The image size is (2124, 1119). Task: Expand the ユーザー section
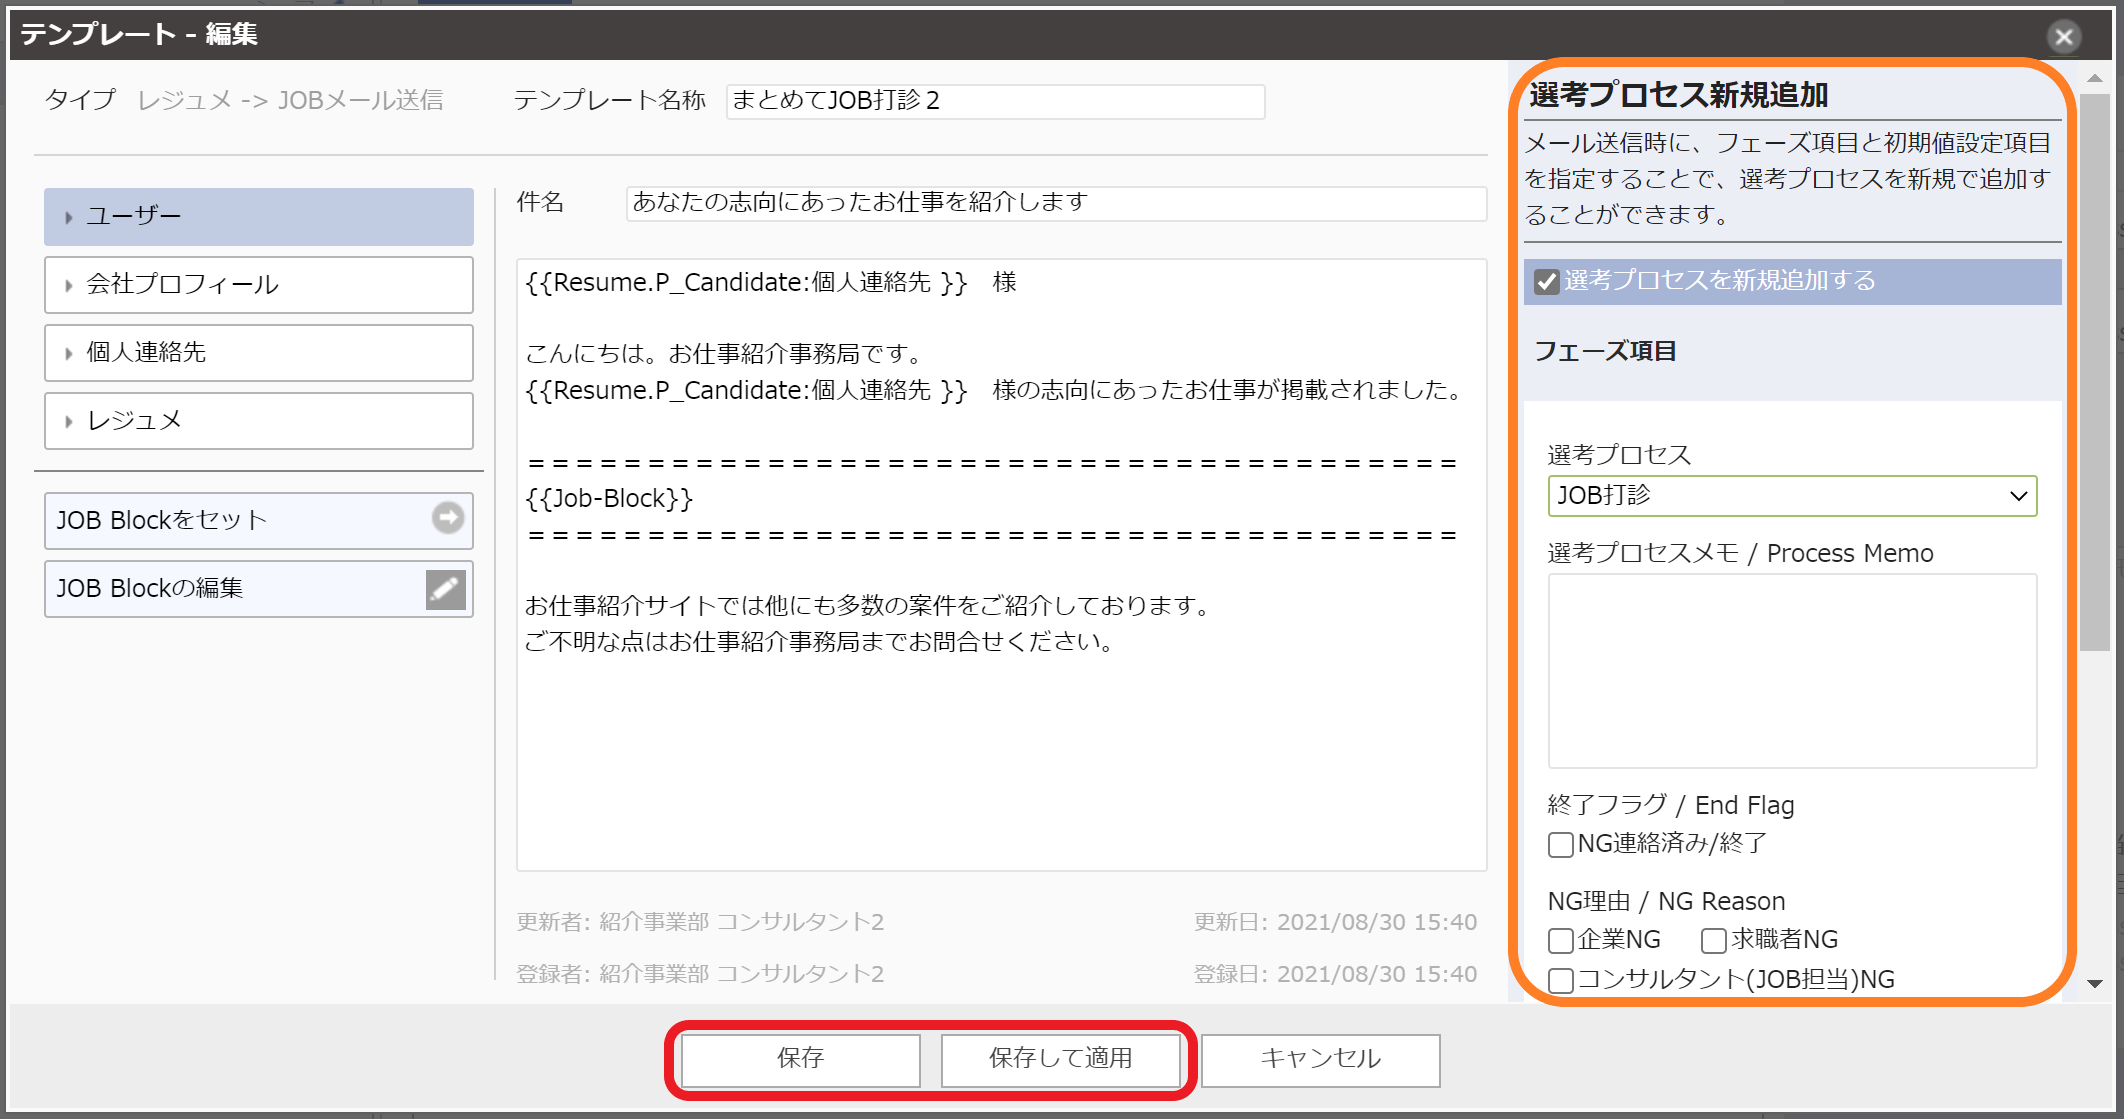[x=258, y=217]
